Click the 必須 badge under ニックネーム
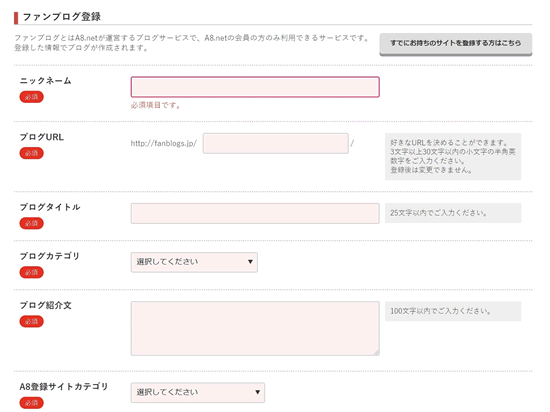This screenshot has width=550, height=412. pyautogui.click(x=32, y=97)
